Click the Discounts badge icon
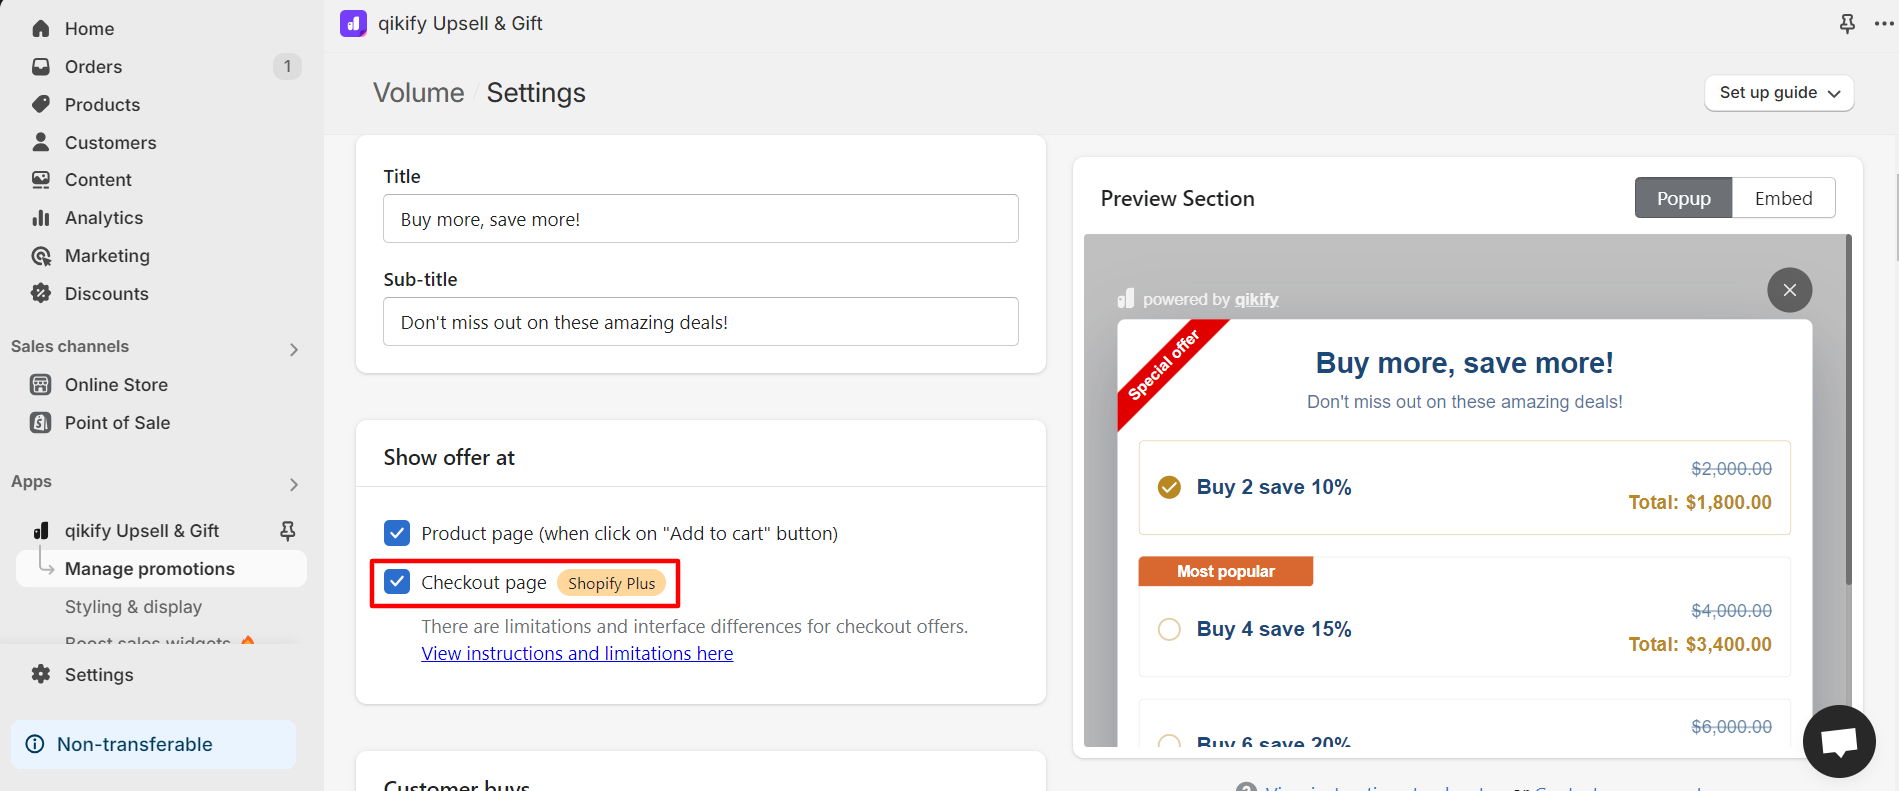 [41, 294]
